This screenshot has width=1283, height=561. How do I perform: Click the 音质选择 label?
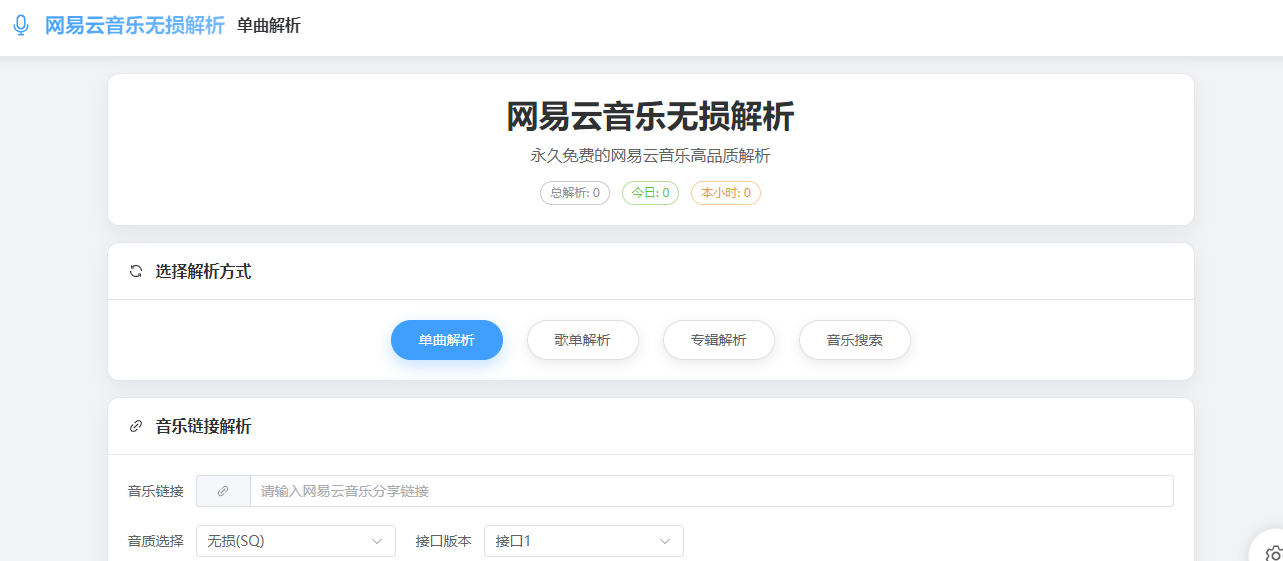(156, 541)
